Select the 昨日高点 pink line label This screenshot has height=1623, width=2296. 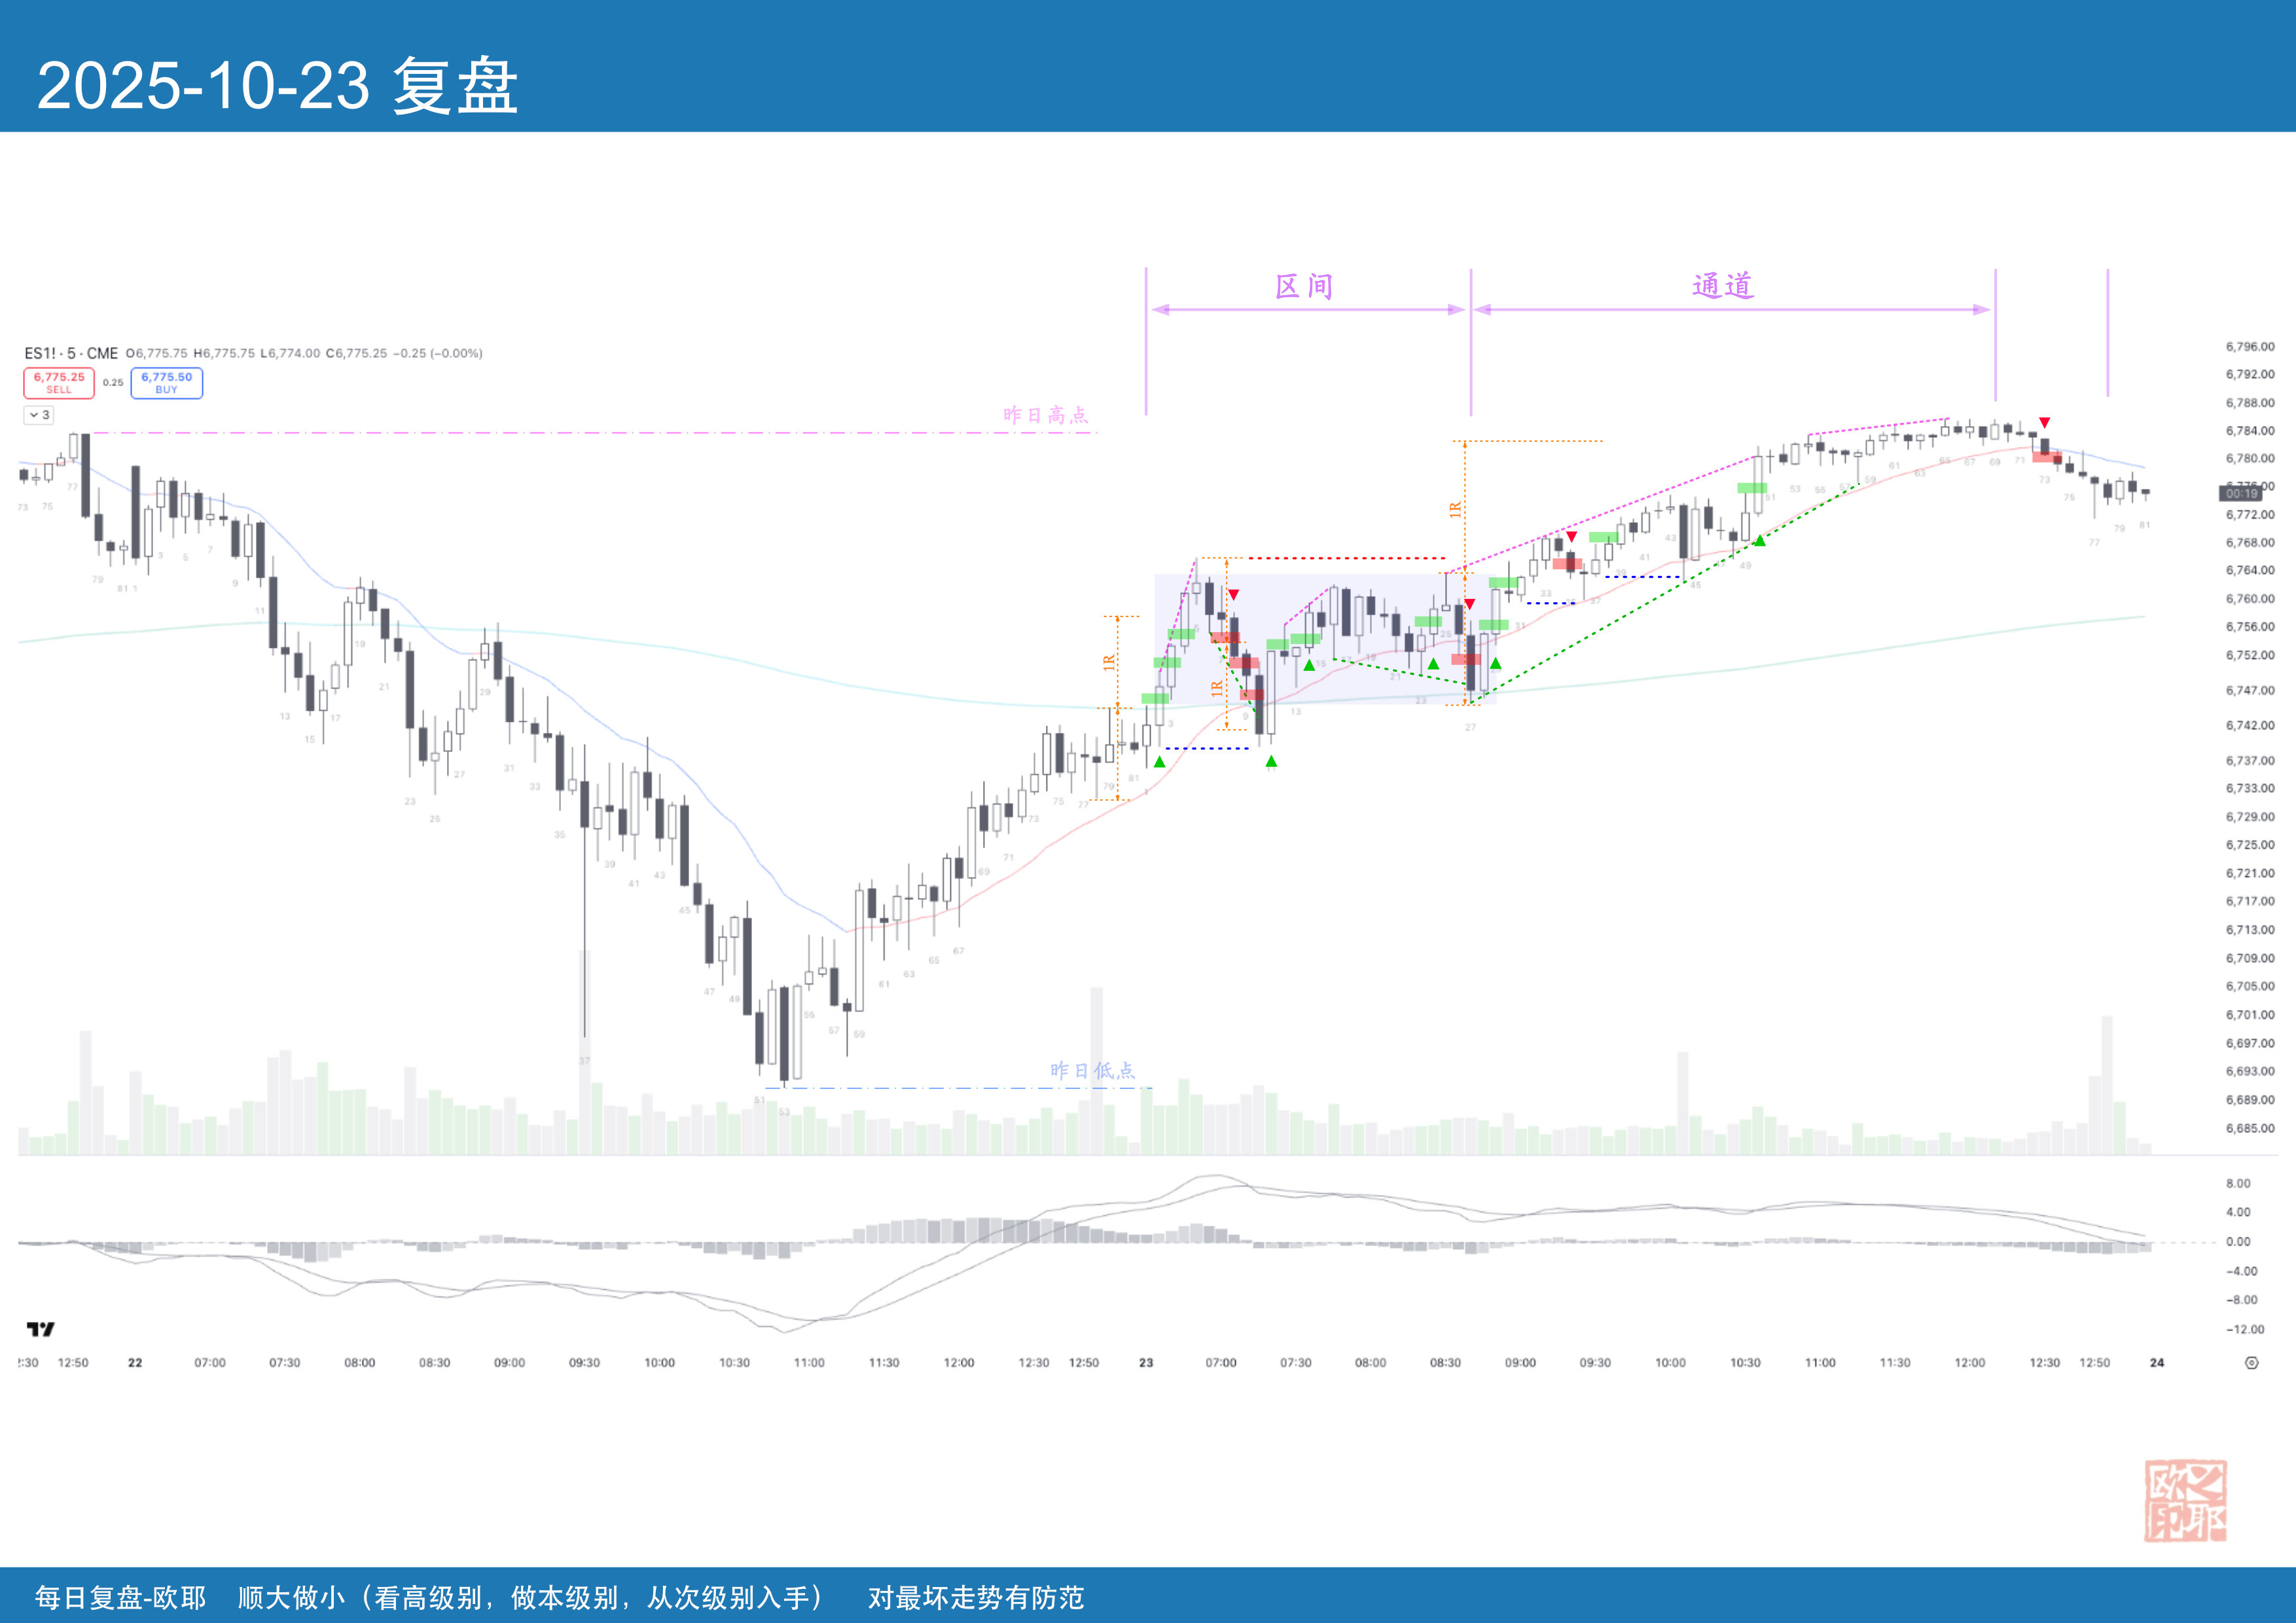(x=1045, y=415)
